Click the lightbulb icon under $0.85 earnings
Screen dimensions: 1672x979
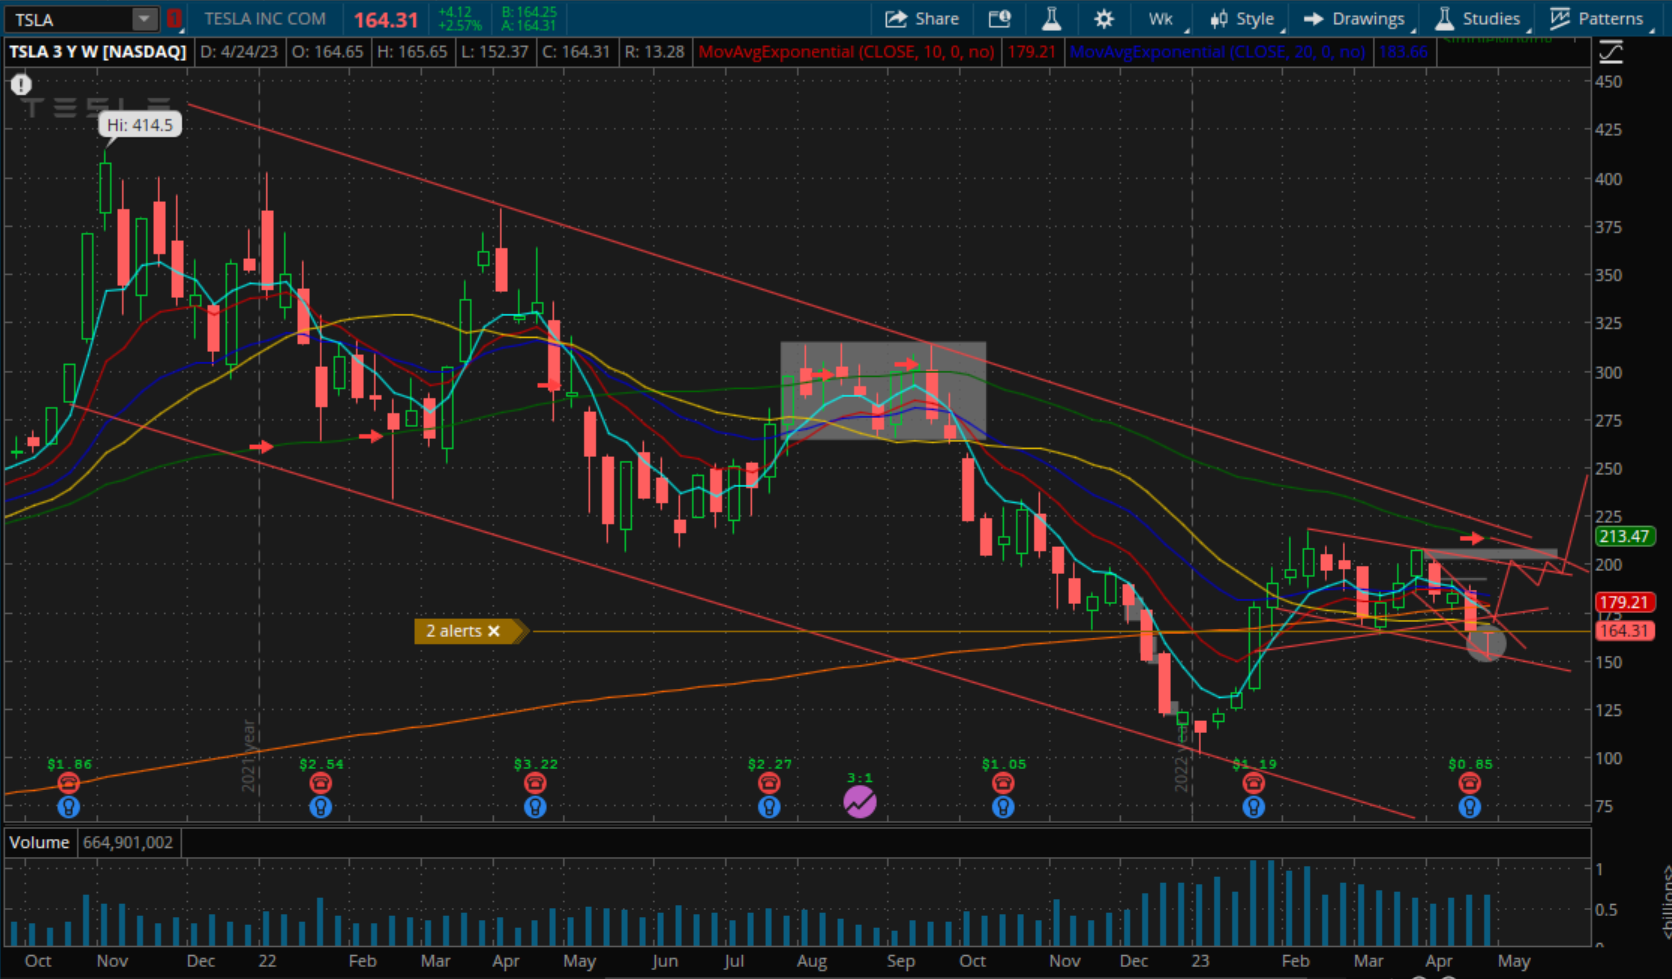pos(1469,807)
